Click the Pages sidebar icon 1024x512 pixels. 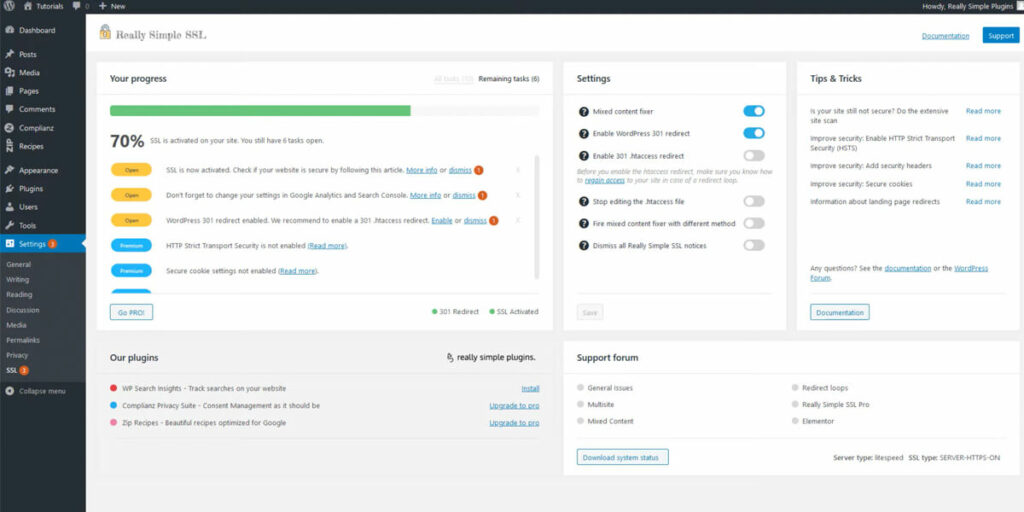[x=10, y=91]
